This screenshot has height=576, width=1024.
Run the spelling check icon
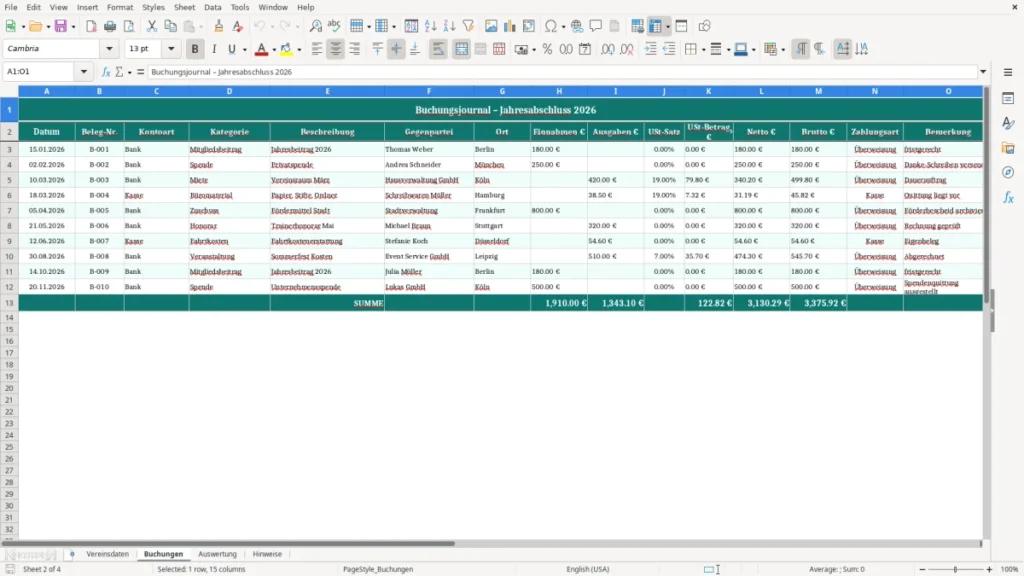coord(334,26)
